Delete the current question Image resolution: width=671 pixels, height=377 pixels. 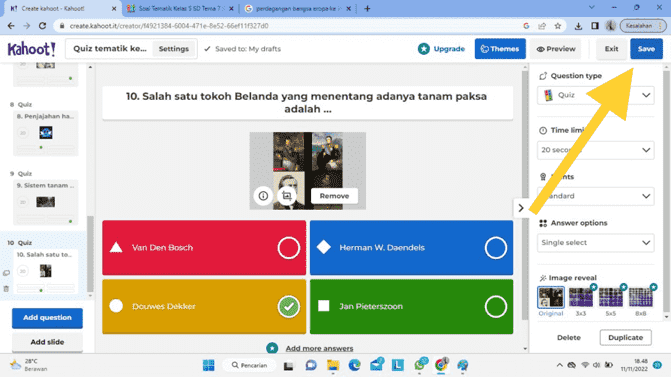click(569, 337)
